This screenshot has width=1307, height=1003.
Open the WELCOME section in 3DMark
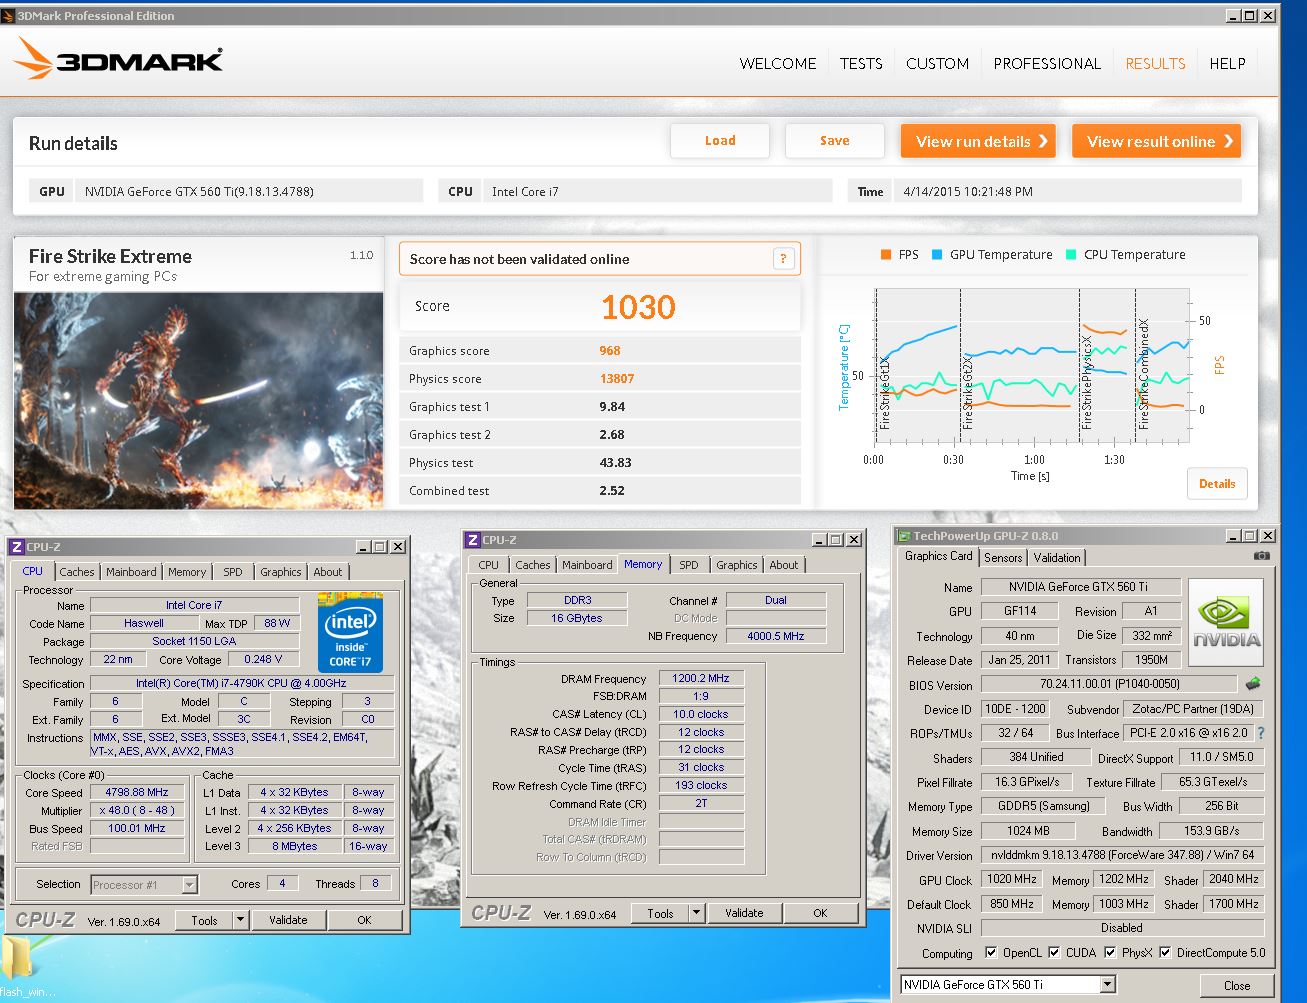(778, 63)
